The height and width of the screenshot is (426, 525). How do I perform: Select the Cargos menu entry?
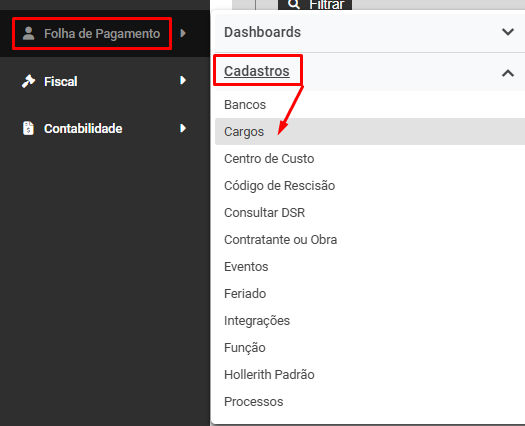point(370,132)
